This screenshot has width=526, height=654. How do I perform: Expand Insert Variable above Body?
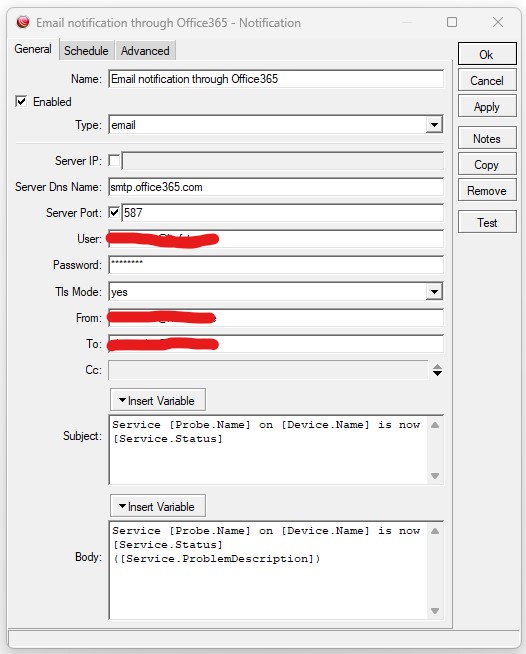pyautogui.click(x=158, y=506)
